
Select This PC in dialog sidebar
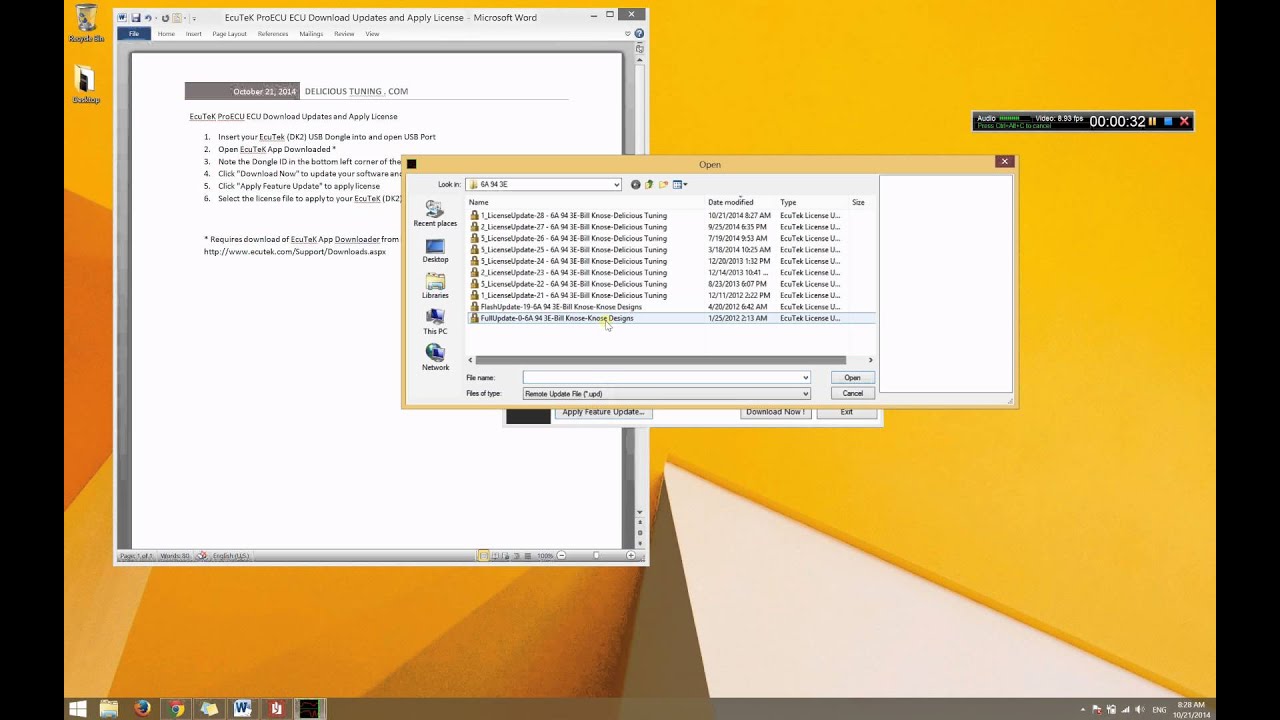point(435,322)
